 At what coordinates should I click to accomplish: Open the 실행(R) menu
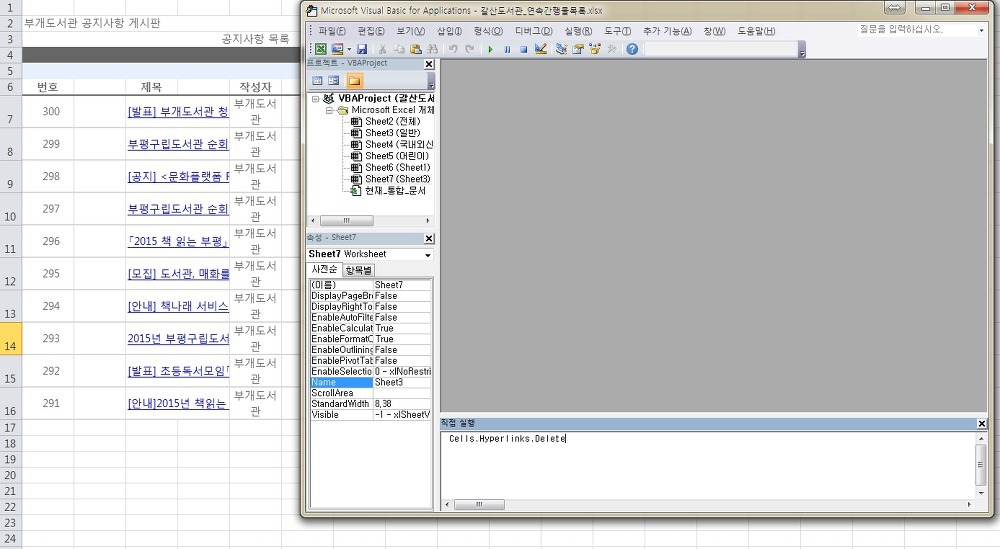[578, 31]
